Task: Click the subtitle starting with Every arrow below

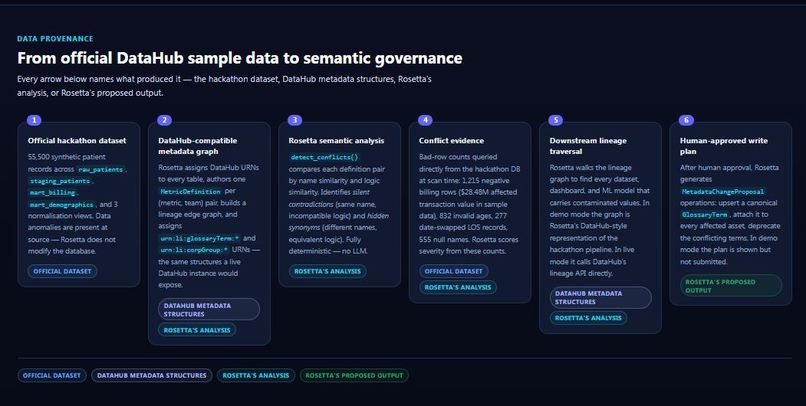Action: [x=224, y=86]
